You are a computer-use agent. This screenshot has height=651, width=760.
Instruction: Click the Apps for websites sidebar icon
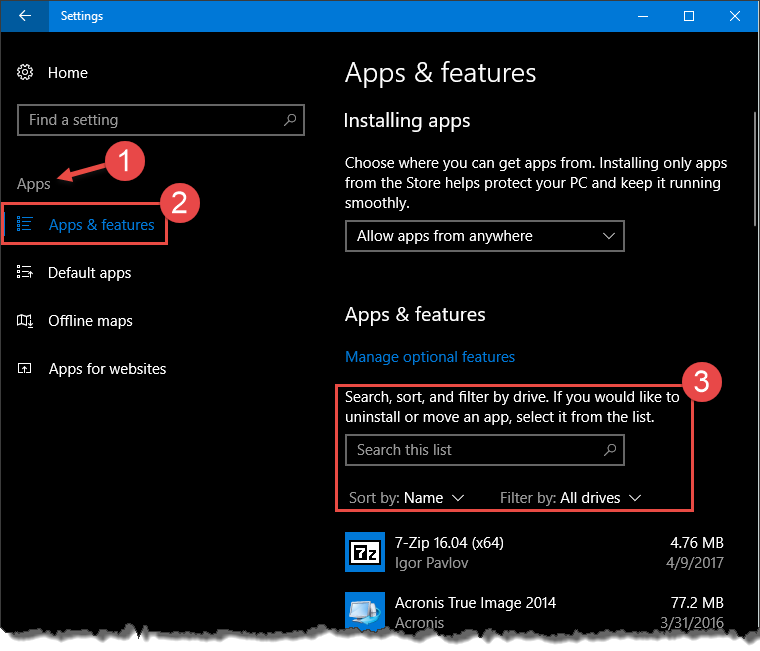pos(24,368)
